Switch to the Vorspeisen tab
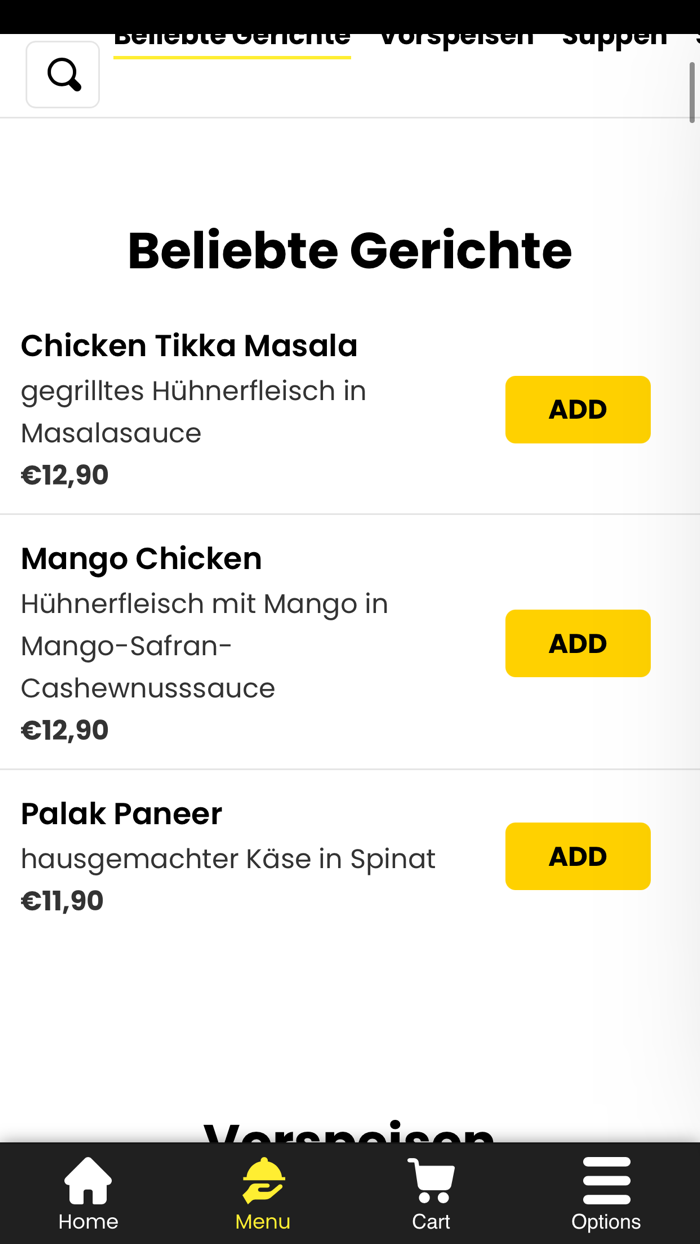Screen dimensions: 700x1244 (x=455, y=33)
